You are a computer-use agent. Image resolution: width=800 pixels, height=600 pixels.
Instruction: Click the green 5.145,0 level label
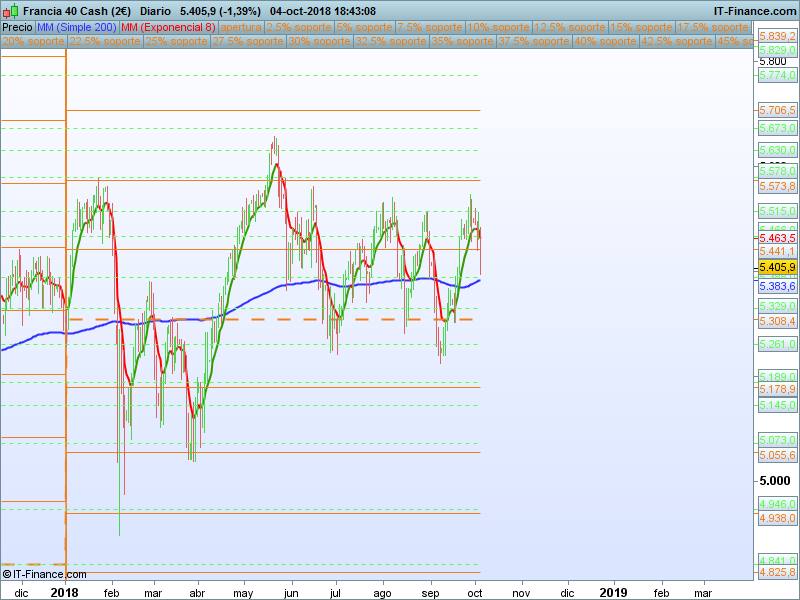(x=777, y=405)
